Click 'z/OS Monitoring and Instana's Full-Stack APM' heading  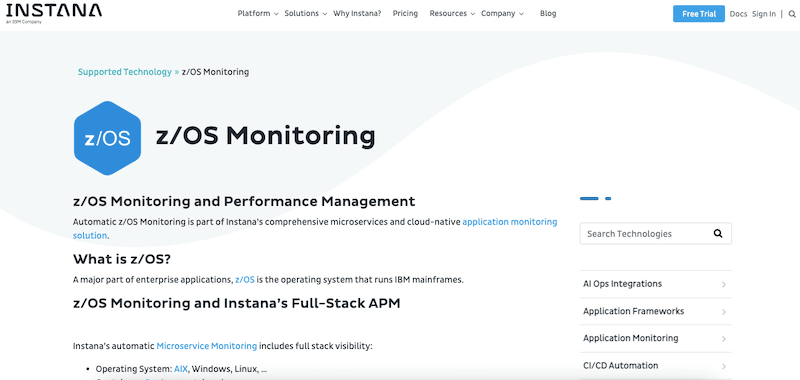tap(237, 303)
